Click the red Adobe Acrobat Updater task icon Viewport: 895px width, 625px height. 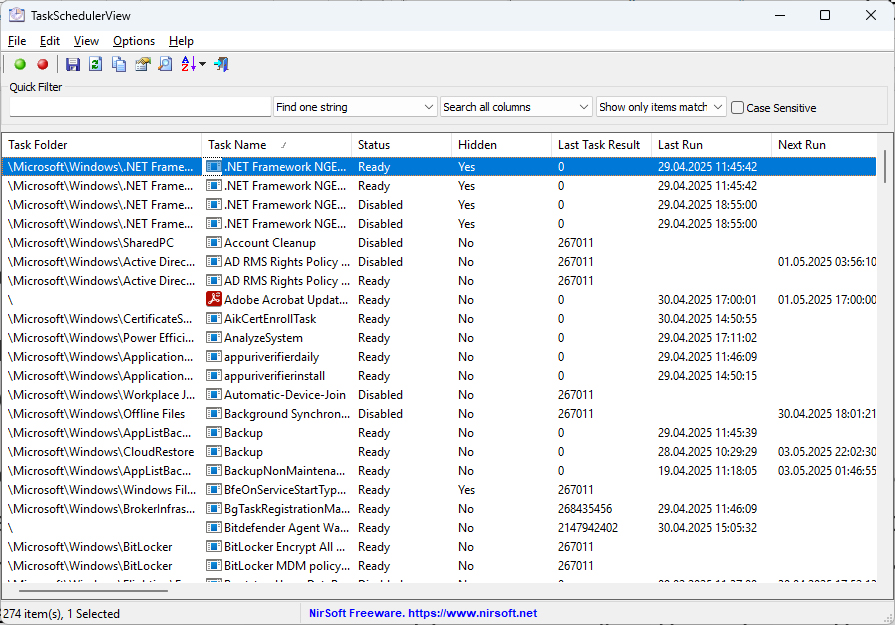pyautogui.click(x=214, y=300)
